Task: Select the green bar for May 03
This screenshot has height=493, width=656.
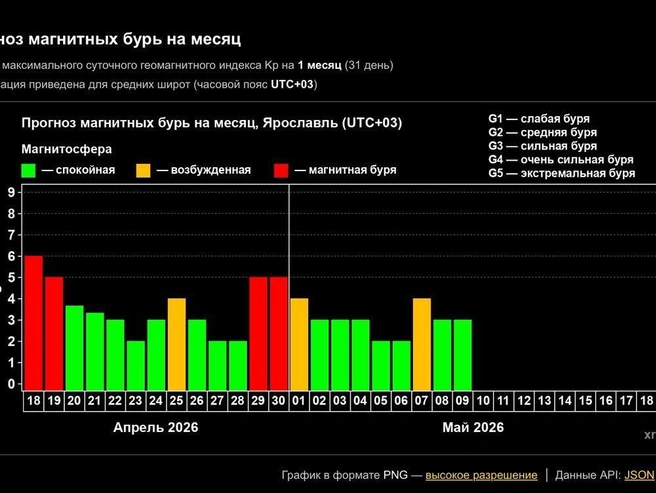Action: pyautogui.click(x=340, y=355)
